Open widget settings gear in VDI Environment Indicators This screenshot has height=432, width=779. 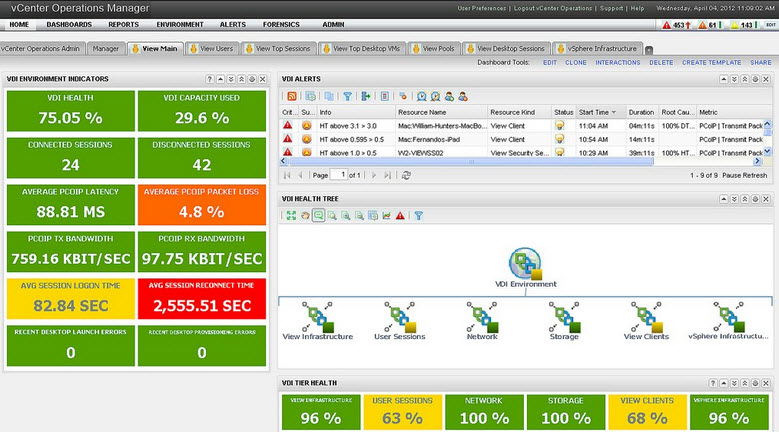pyautogui.click(x=252, y=79)
